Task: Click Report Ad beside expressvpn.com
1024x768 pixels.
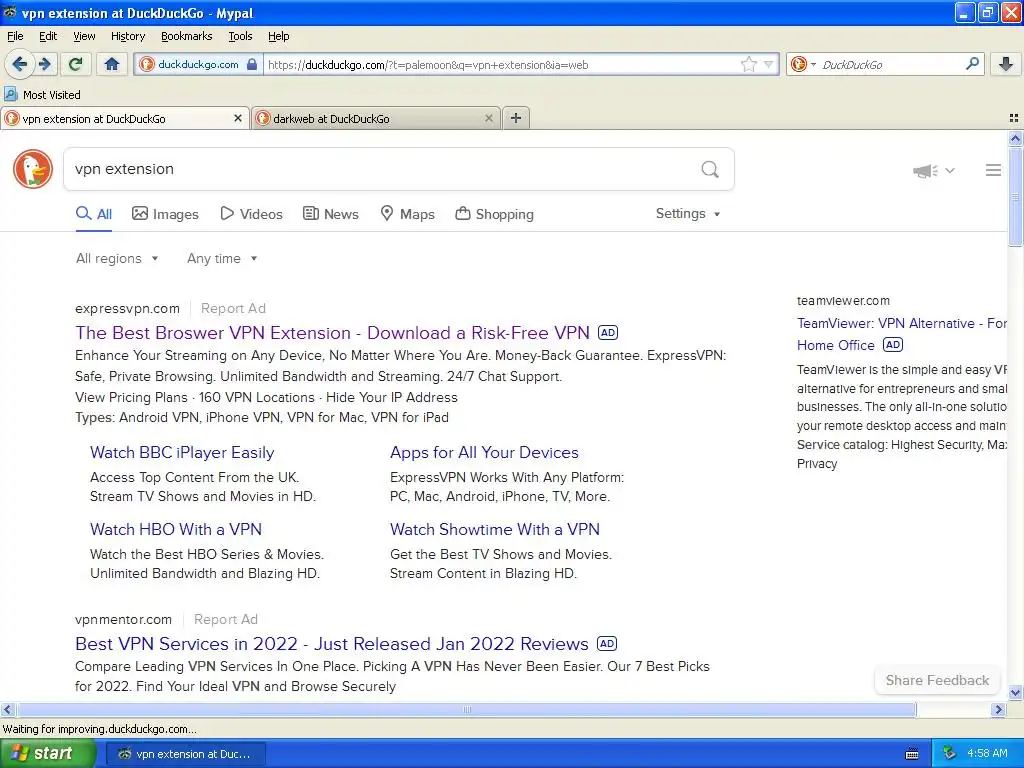Action: [x=233, y=308]
